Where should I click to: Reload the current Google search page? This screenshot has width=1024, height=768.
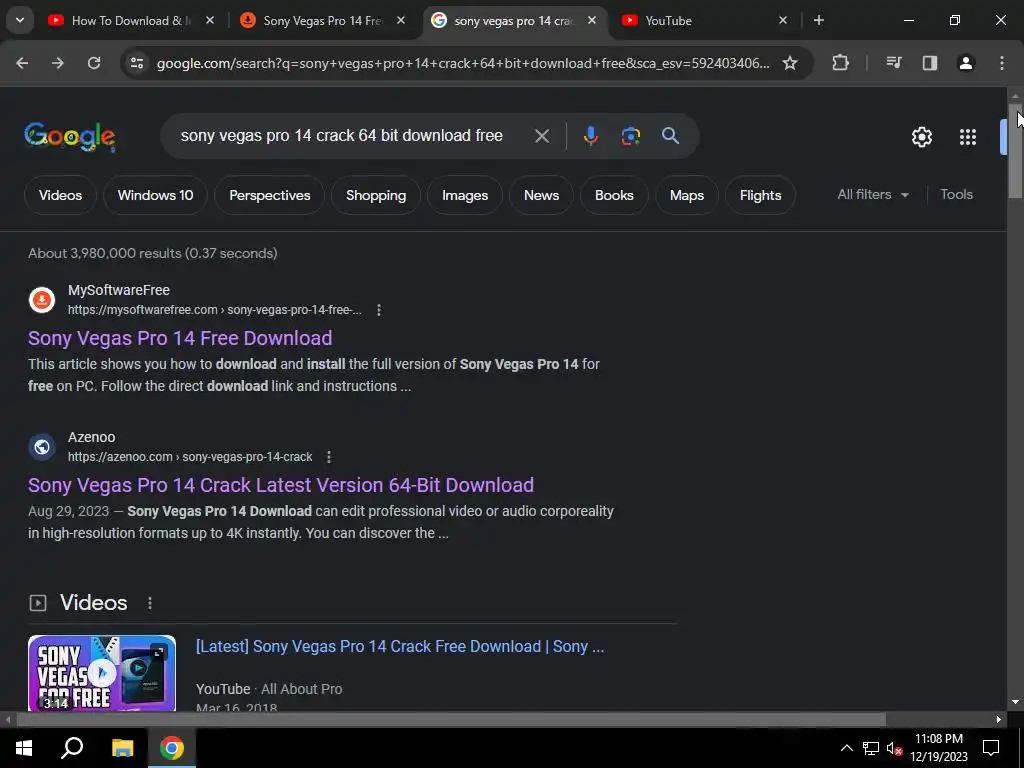[94, 63]
